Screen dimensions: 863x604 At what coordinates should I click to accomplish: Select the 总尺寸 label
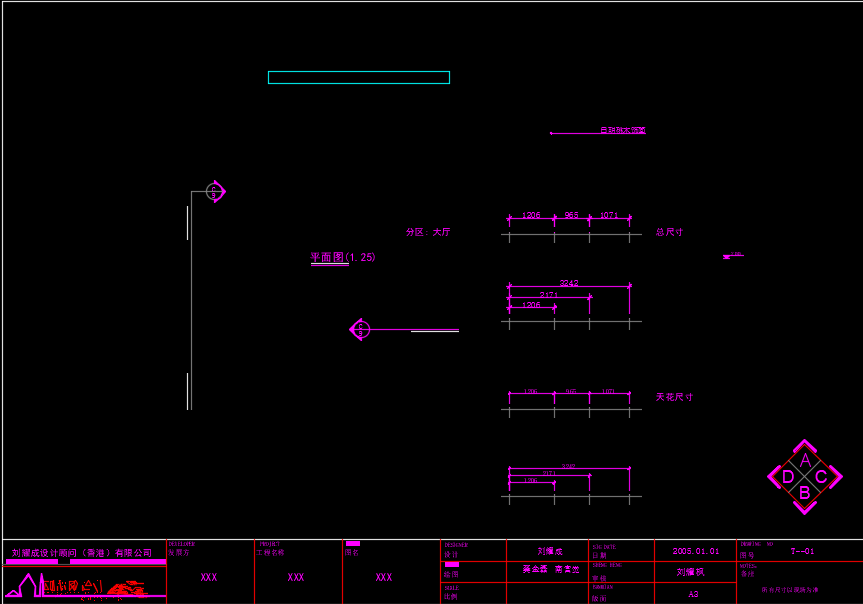click(669, 232)
